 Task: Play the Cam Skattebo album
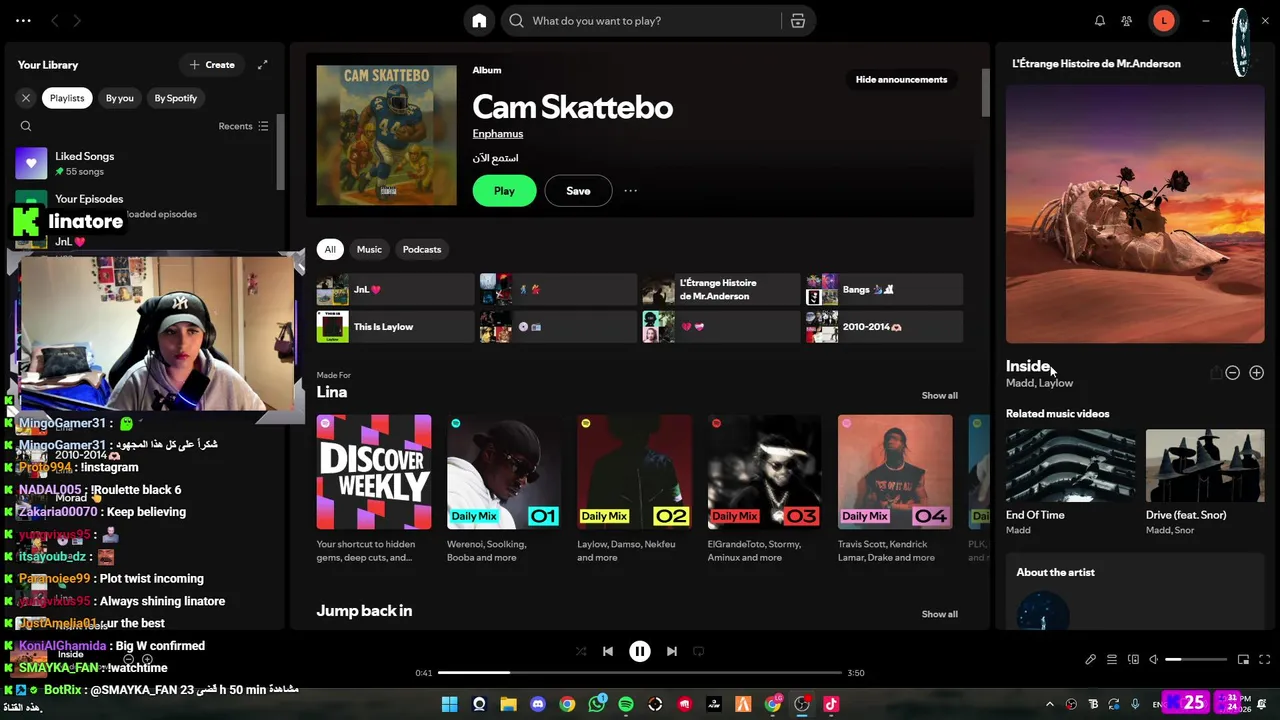[504, 191]
